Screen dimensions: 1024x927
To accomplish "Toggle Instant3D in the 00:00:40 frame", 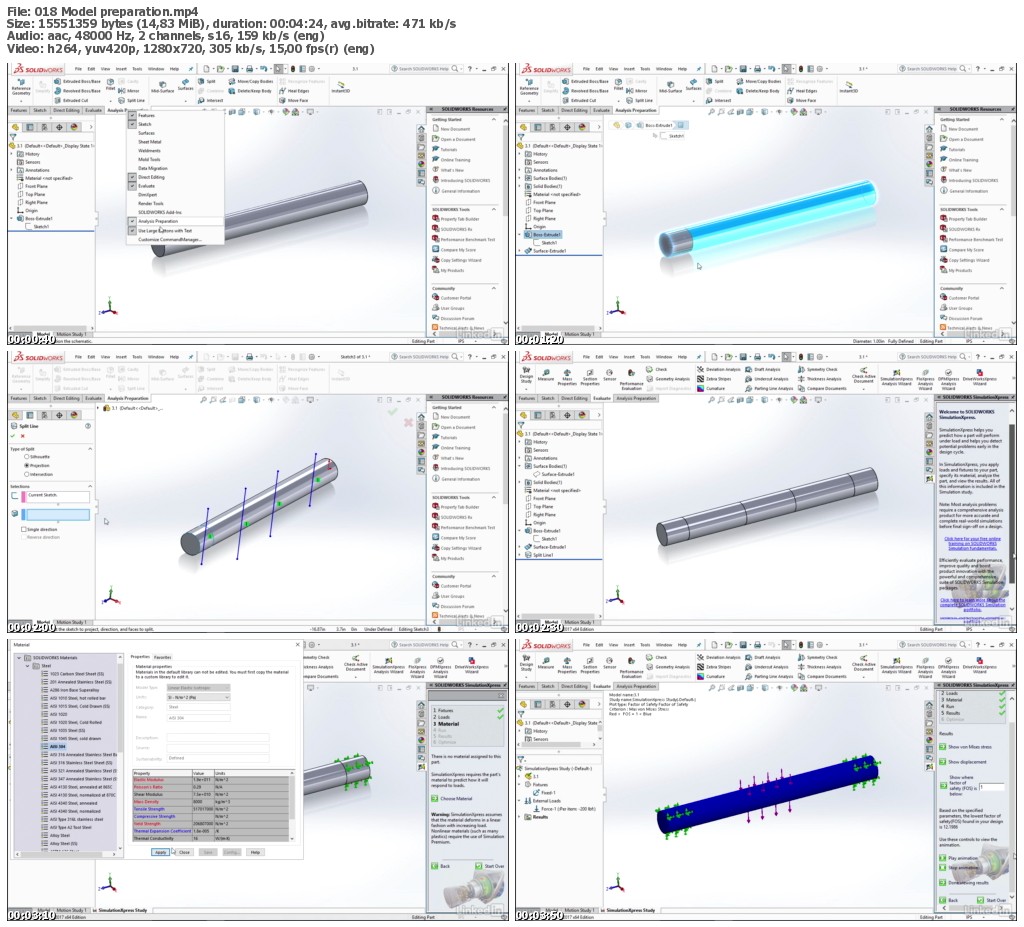I will coord(341,86).
